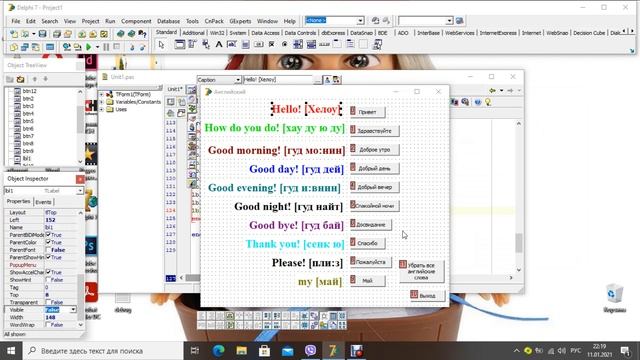Toggle the ShowHint checkbox
Viewport: 640px width, 360px height.
[48, 280]
